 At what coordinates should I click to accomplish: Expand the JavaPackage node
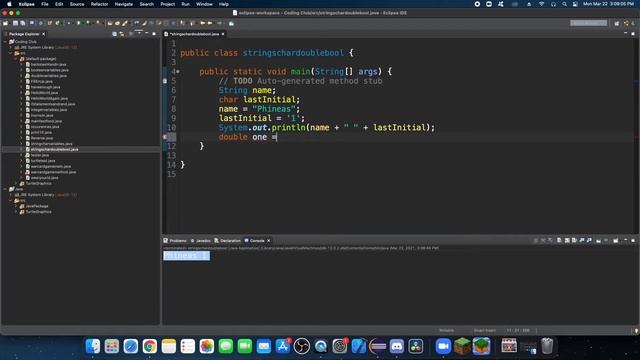(16, 206)
